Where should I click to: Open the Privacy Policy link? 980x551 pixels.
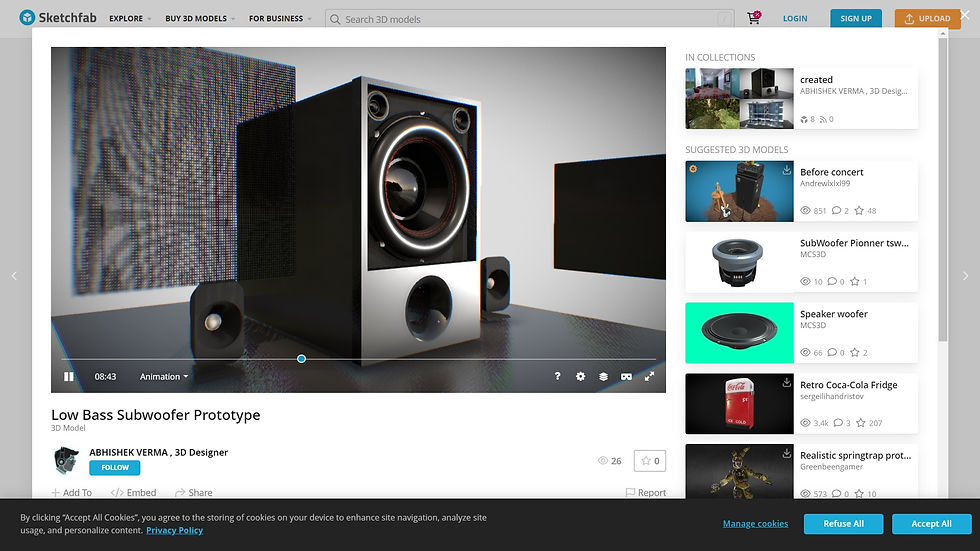174,530
